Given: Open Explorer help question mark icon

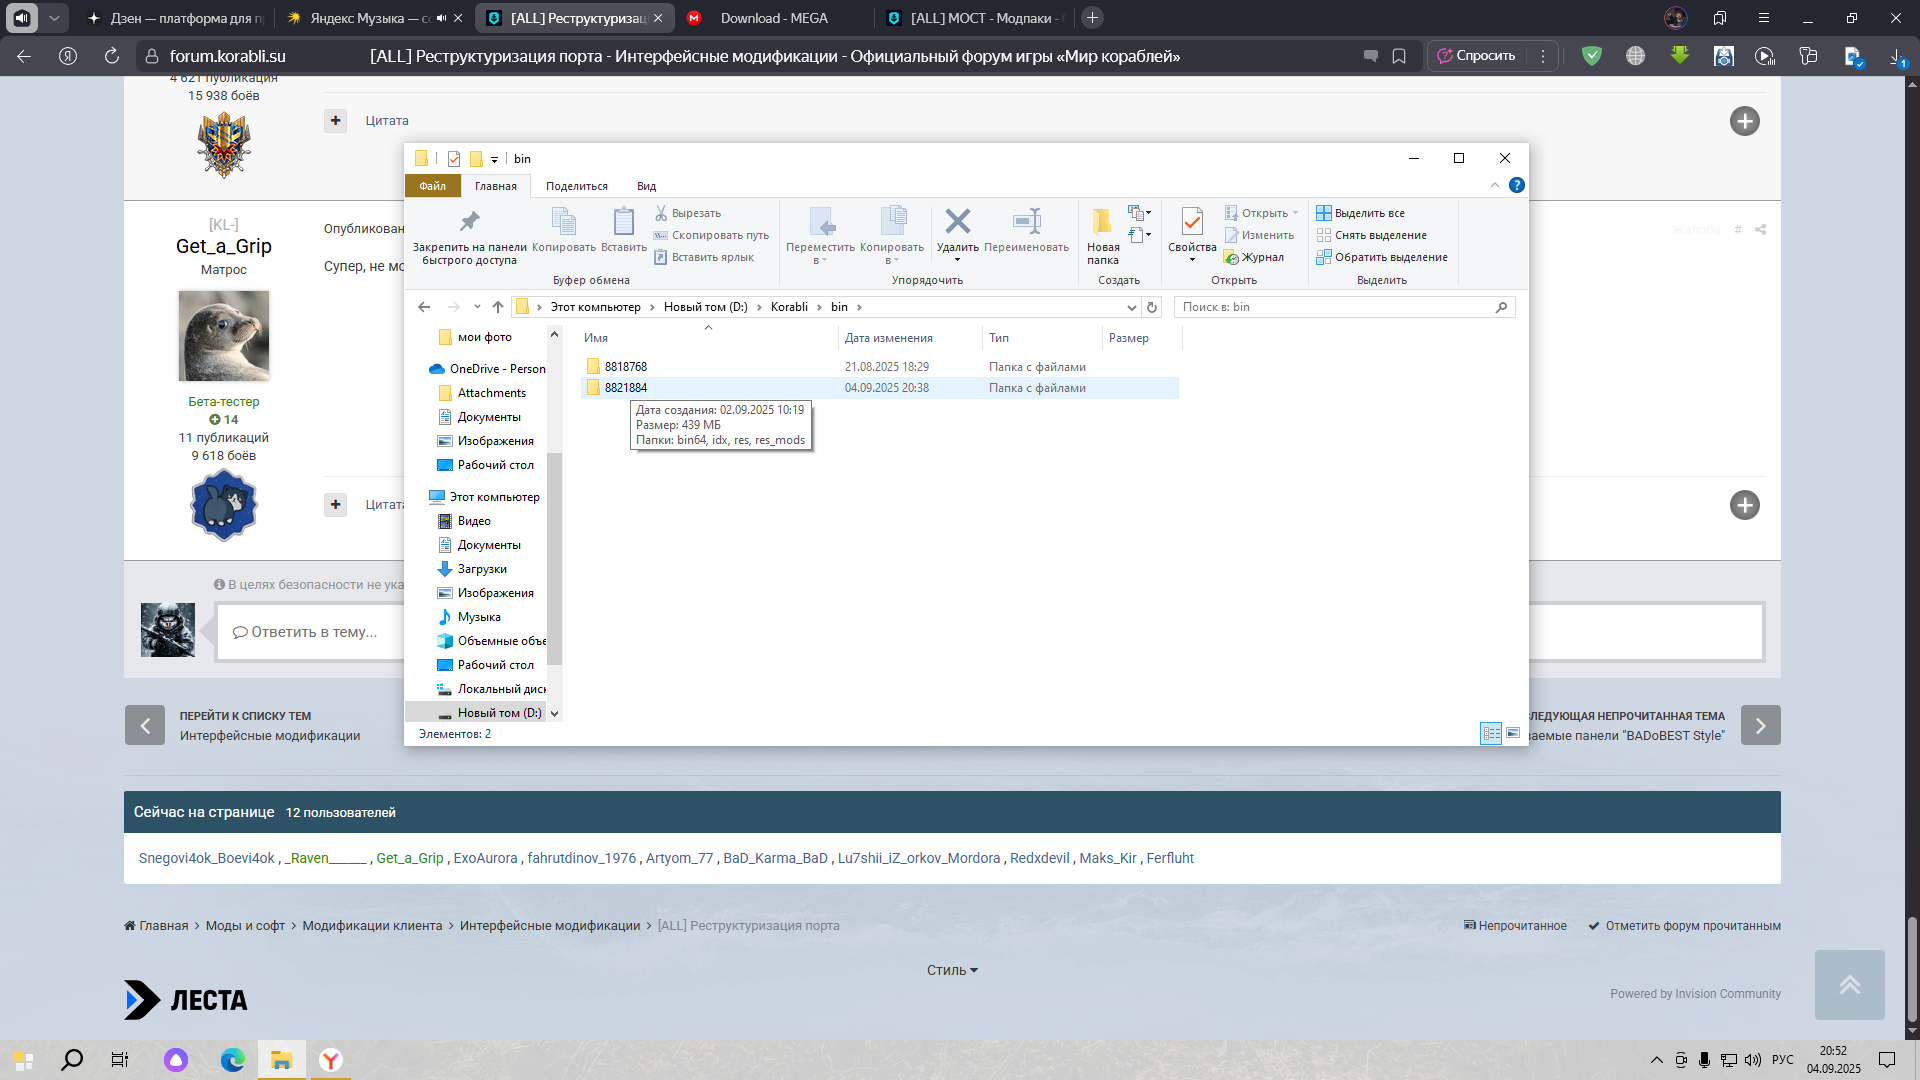Looking at the screenshot, I should tap(1516, 185).
